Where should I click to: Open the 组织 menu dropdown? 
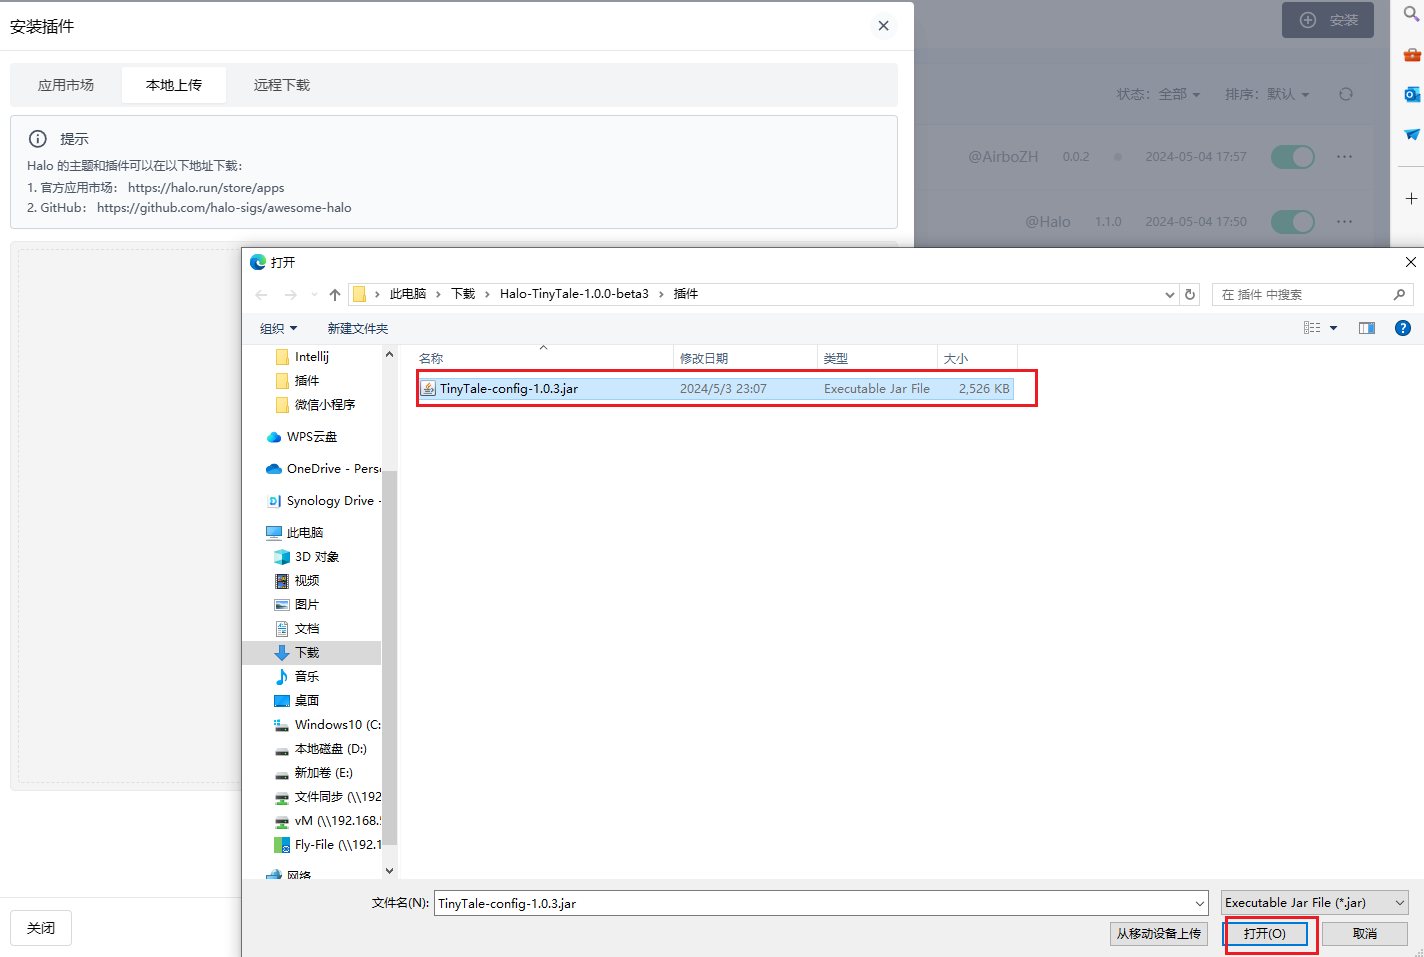[x=278, y=328]
